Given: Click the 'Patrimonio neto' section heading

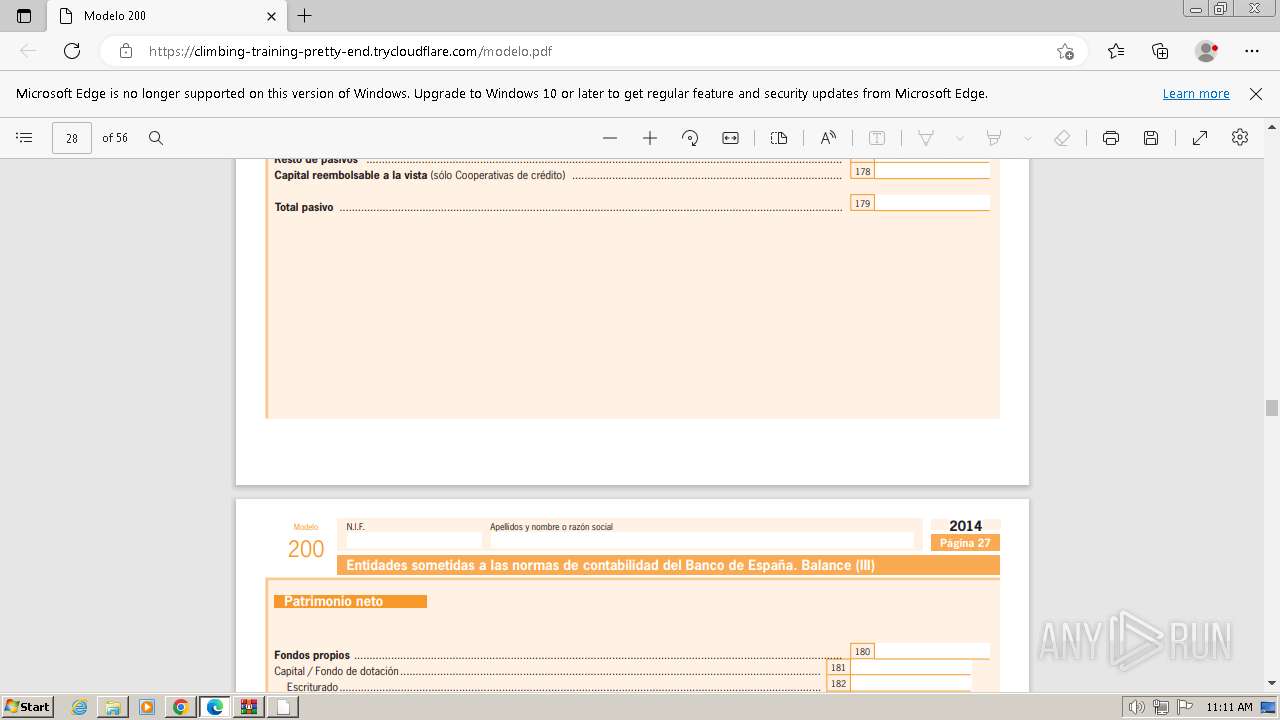Looking at the screenshot, I should pyautogui.click(x=350, y=601).
